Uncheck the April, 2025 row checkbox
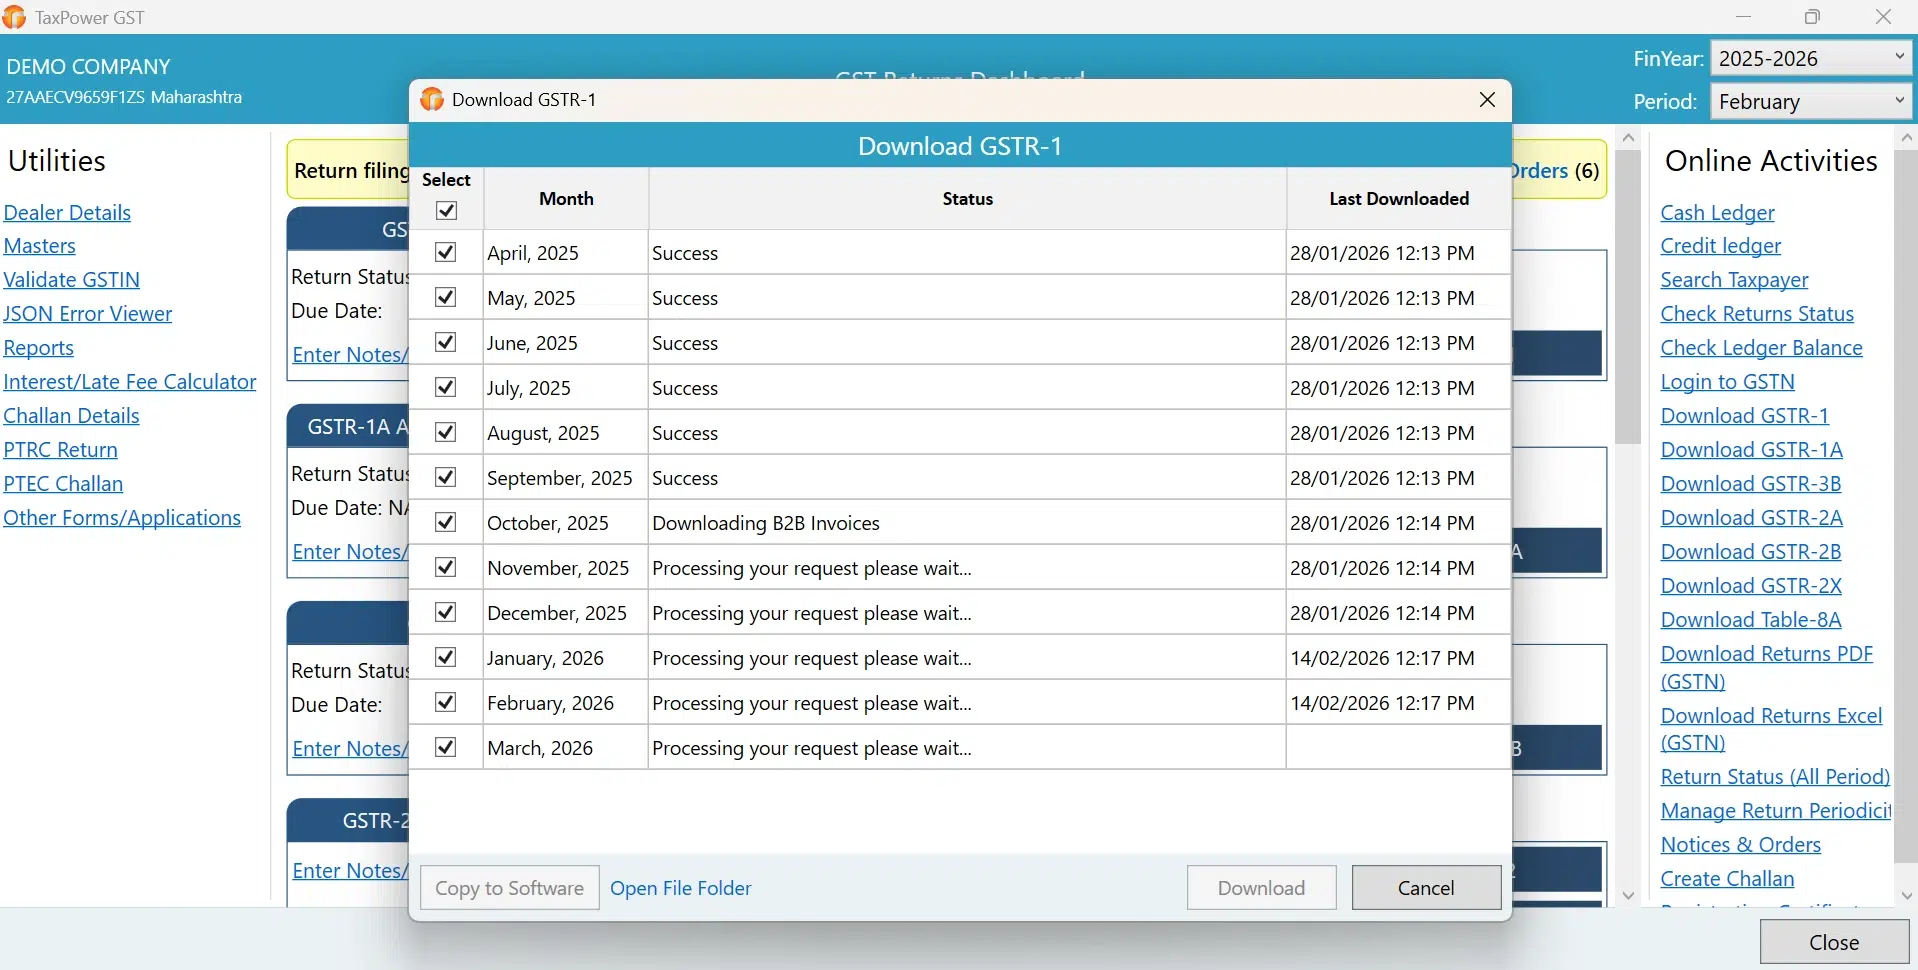 446,253
